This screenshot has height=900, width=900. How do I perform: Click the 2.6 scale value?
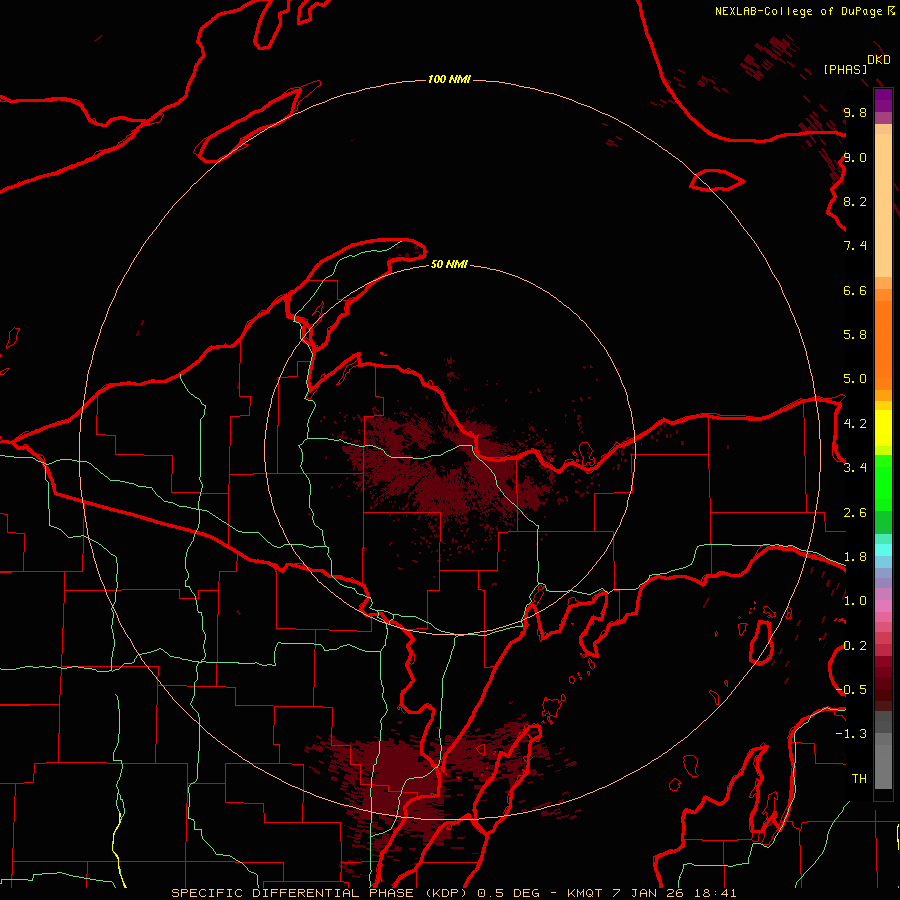tap(855, 513)
